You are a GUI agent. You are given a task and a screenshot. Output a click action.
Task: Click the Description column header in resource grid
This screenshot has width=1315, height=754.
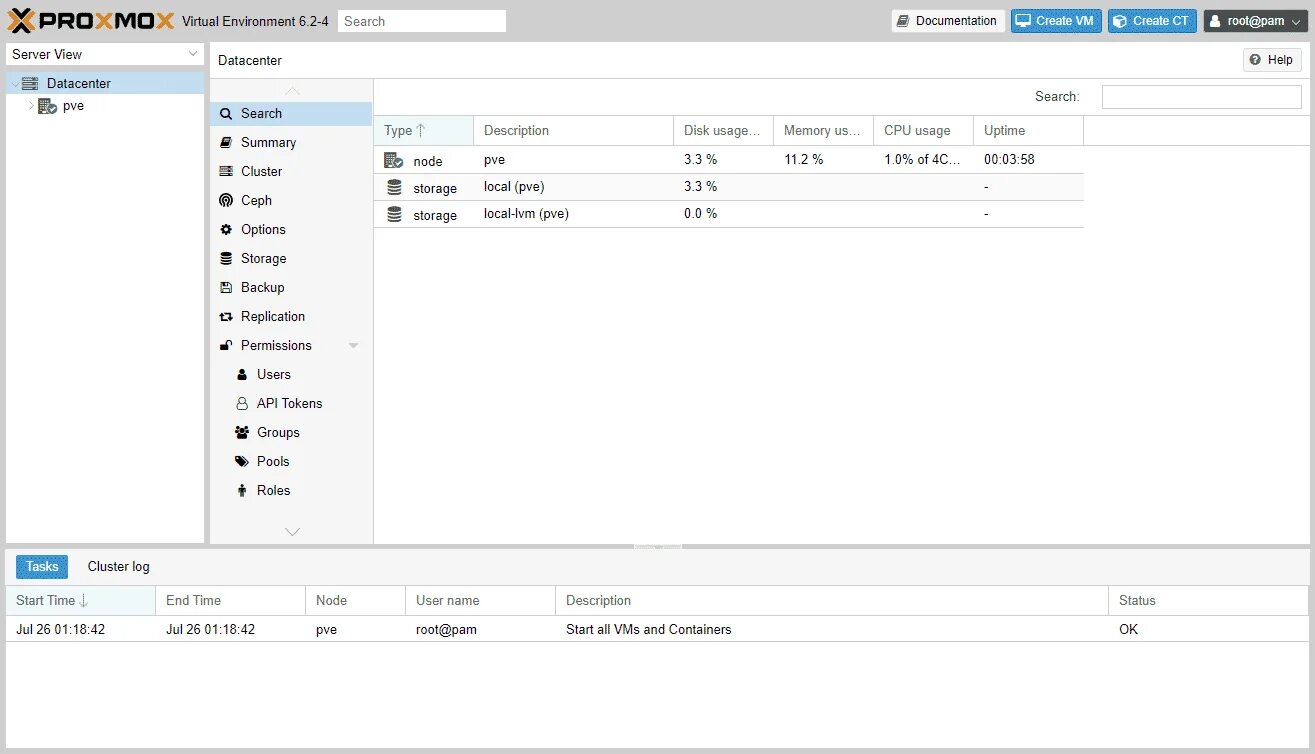click(574, 131)
